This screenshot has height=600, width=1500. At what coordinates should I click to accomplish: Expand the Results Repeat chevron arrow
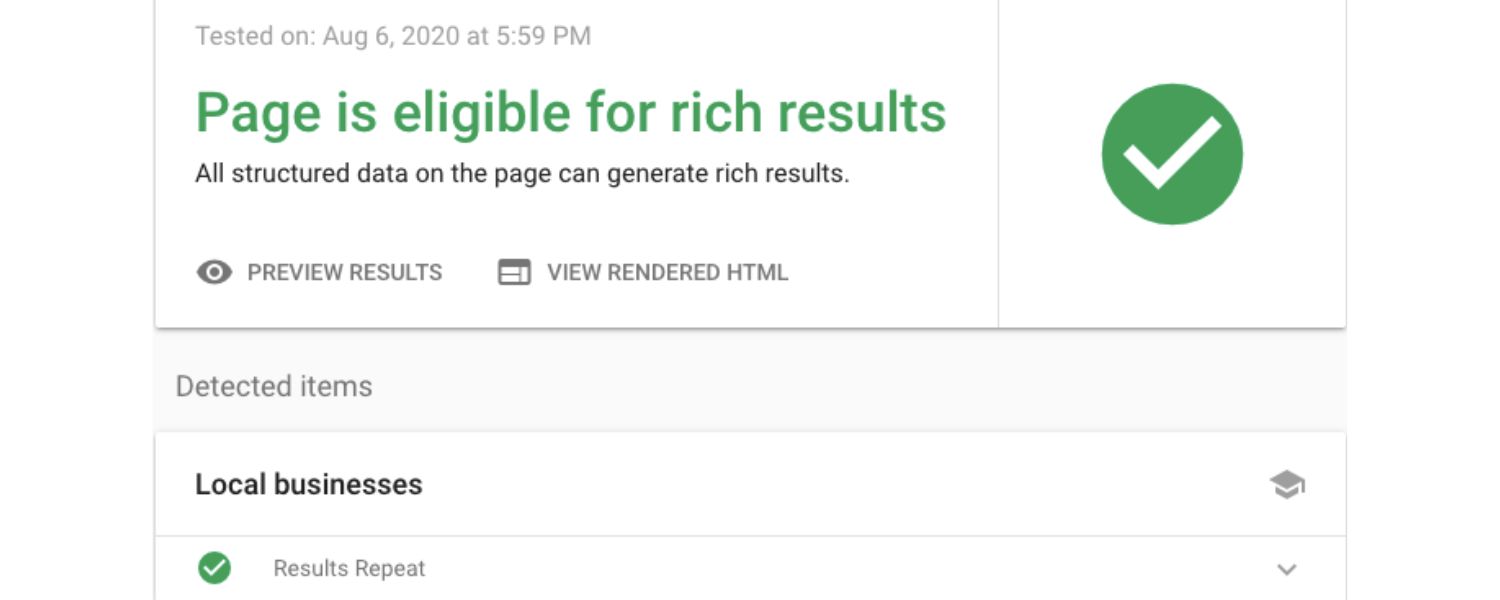(x=1287, y=569)
